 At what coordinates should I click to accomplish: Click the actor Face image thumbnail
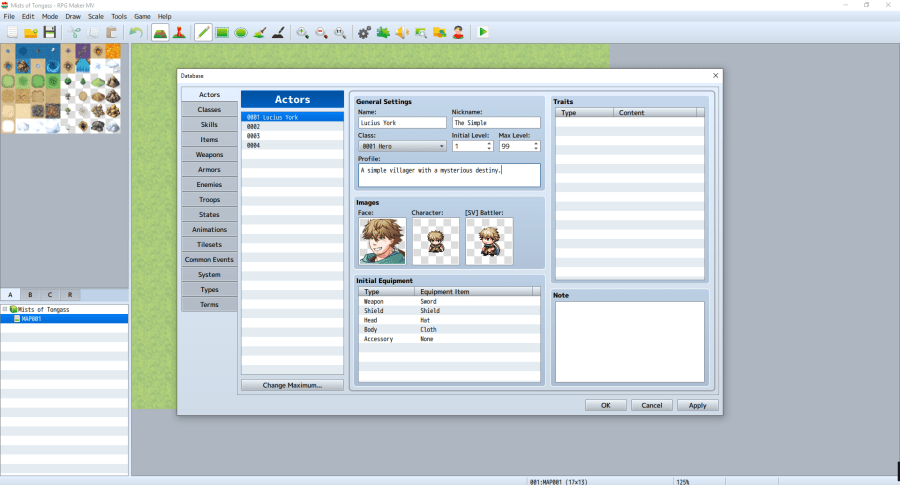(x=382, y=241)
